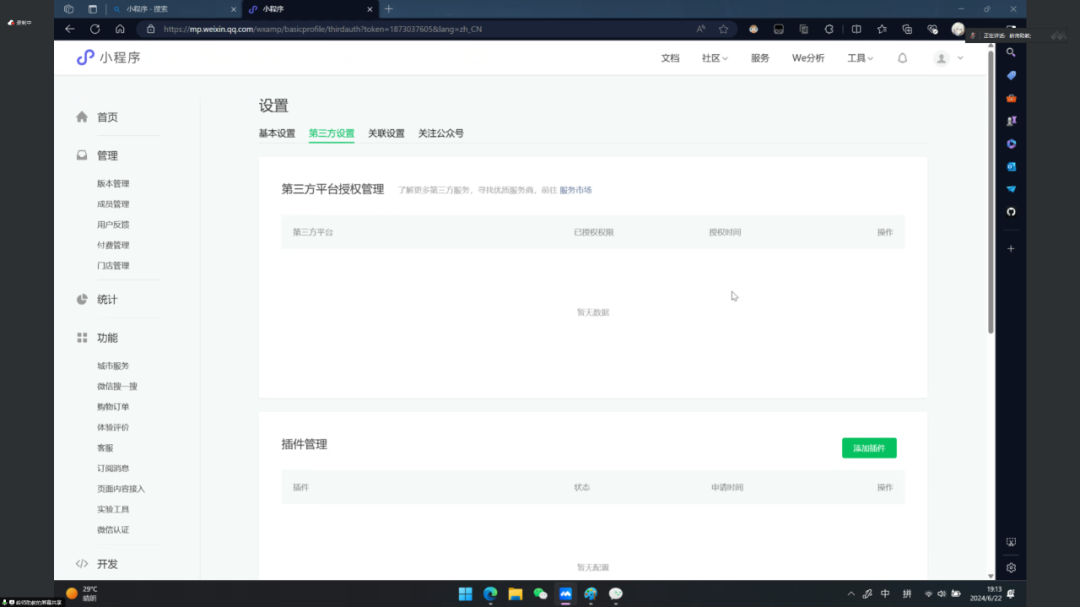1080x607 pixels.
Task: Expand the account dropdown chevron
Action: (960, 59)
